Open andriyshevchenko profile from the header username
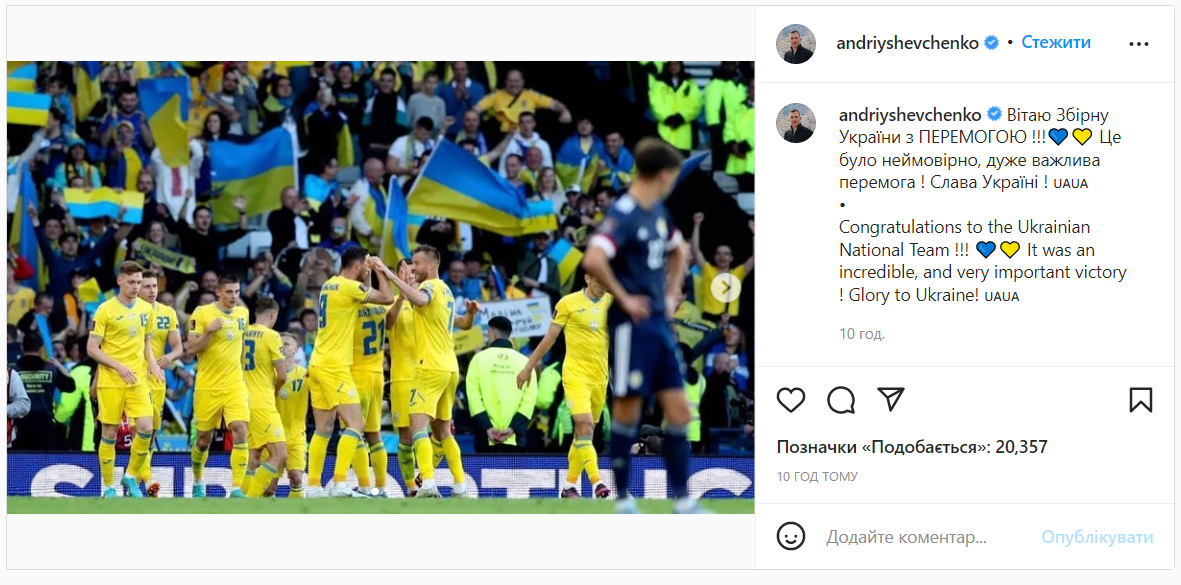This screenshot has height=585, width=1181. tap(907, 43)
